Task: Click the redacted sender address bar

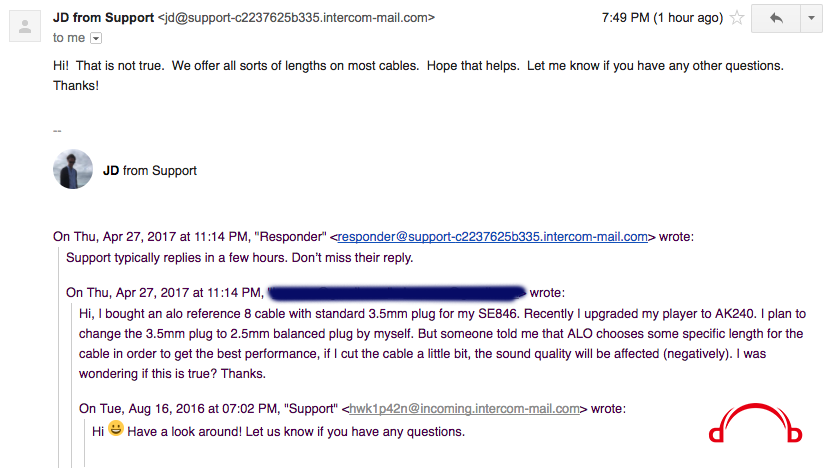Action: tap(397, 292)
